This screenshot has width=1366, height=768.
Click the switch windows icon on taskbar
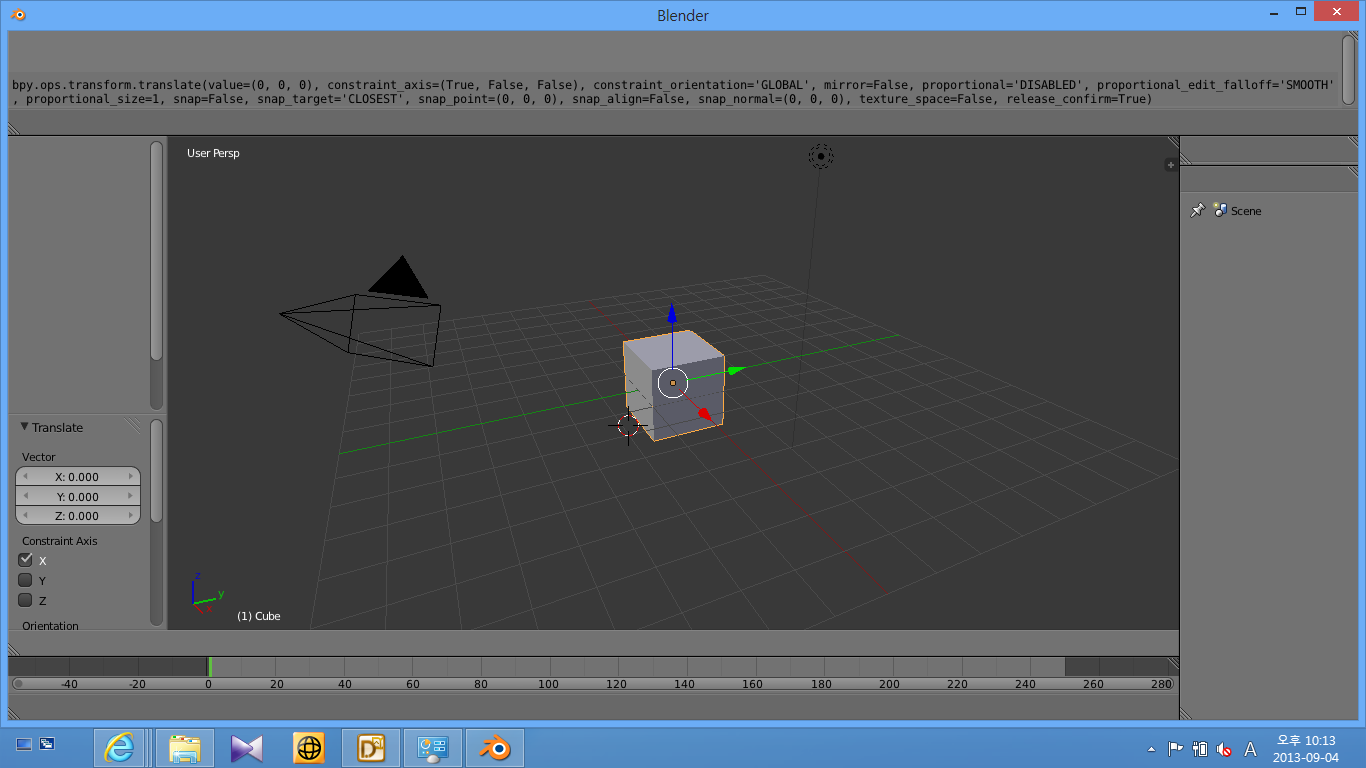46,744
